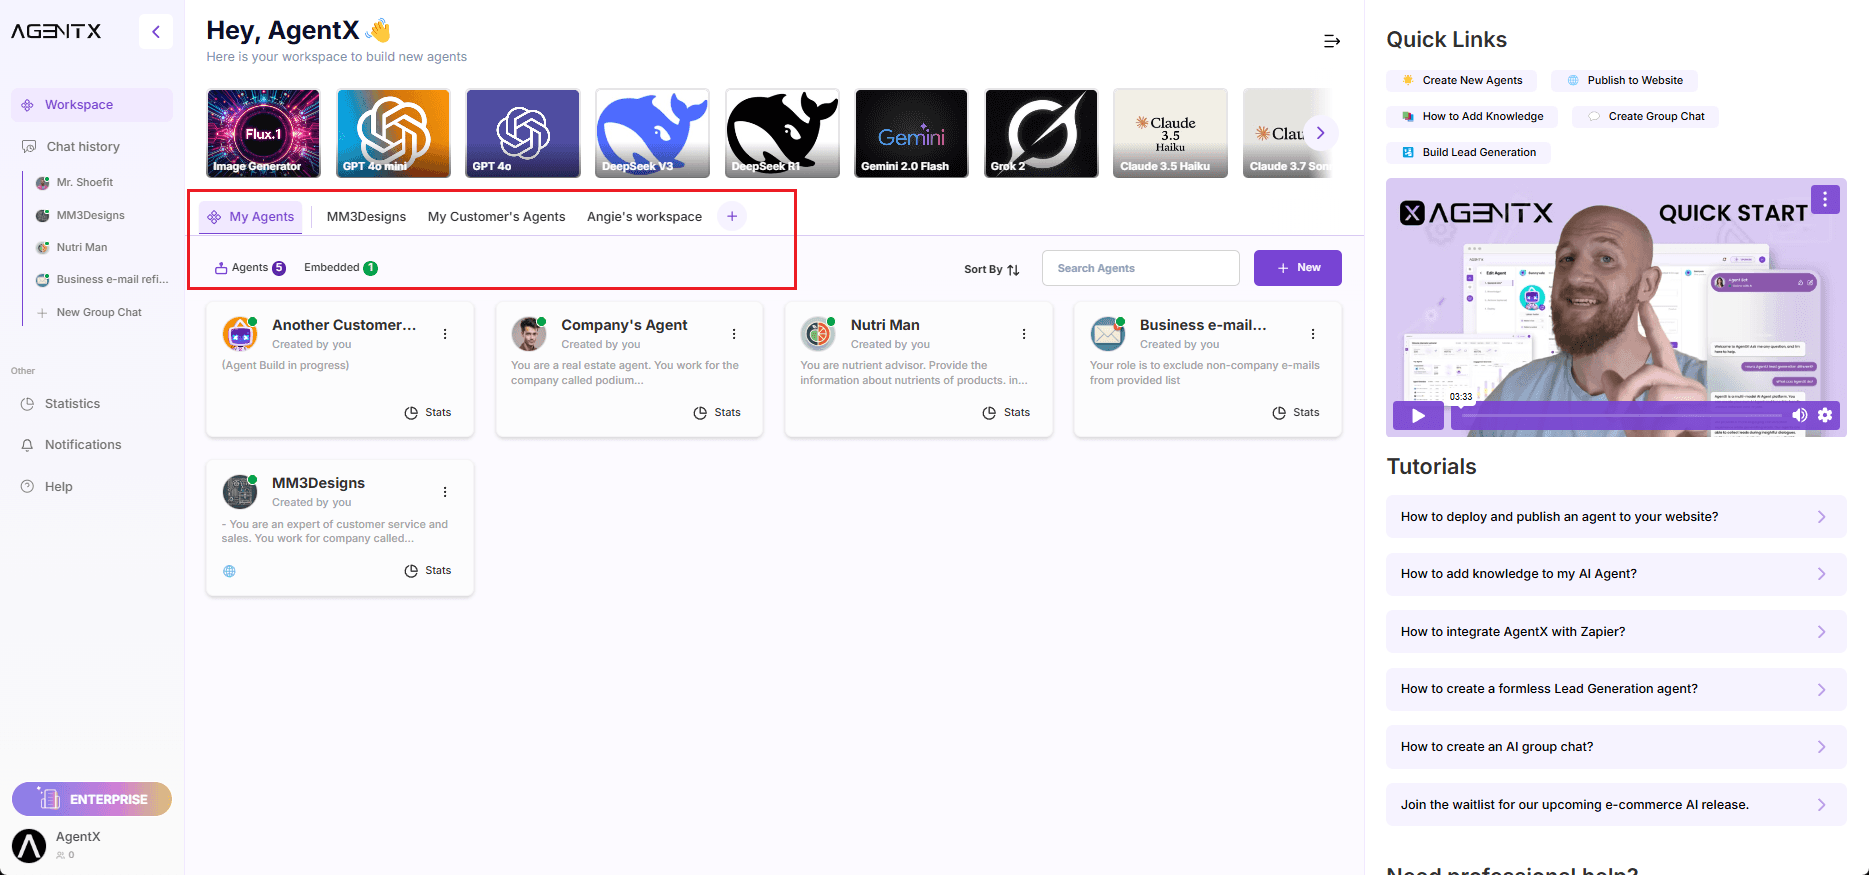The width and height of the screenshot is (1869, 875).
Task: Toggle the right panel collapse icon
Action: coord(1332,41)
